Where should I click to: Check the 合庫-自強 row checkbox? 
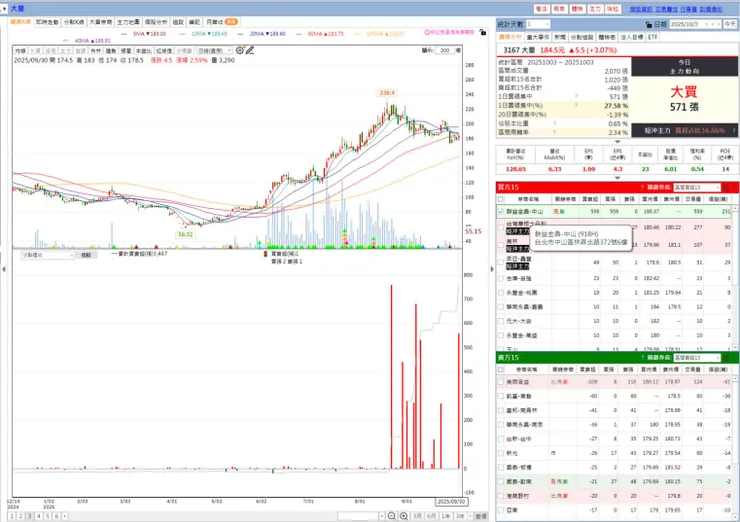(x=501, y=278)
